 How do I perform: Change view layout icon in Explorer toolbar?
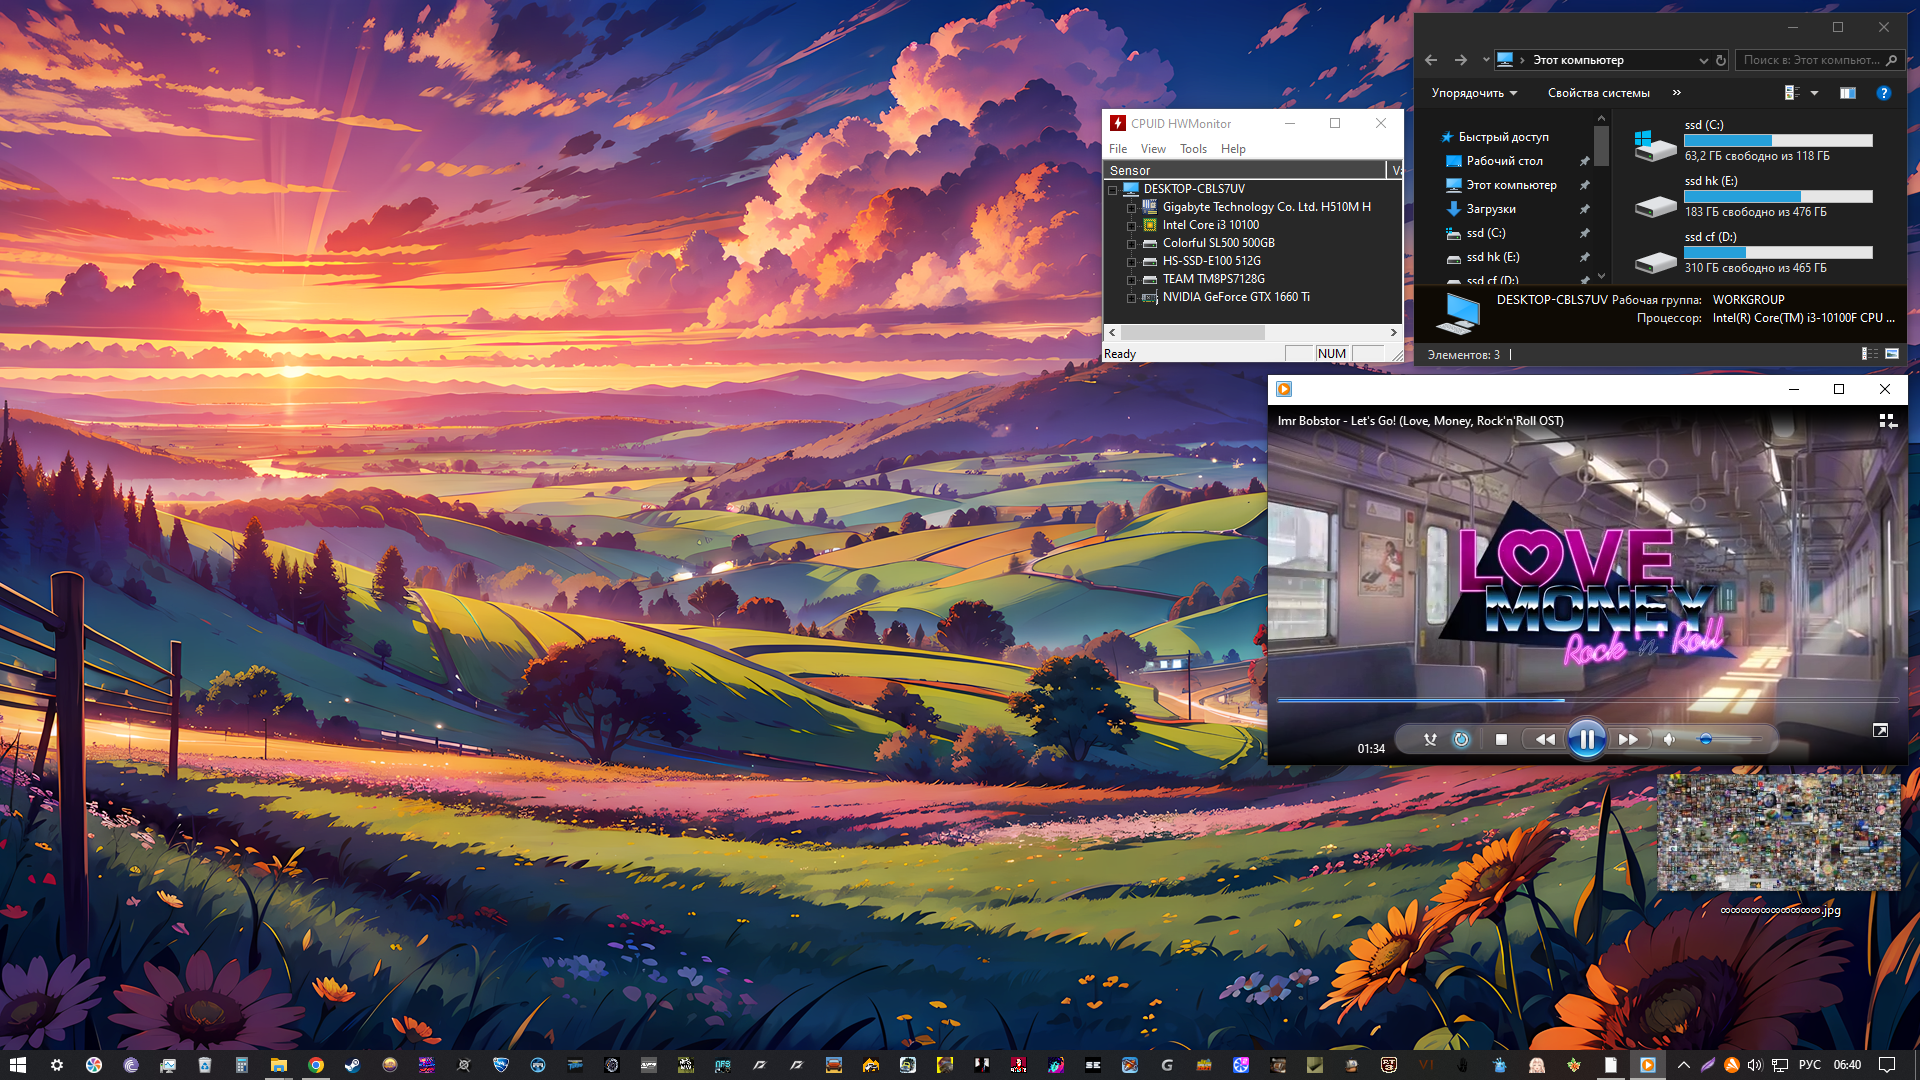point(1792,93)
